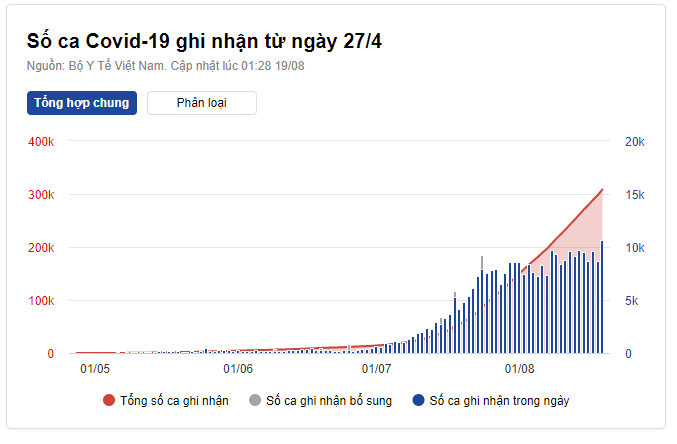Click the 01/07 date label
Viewport: 677px width, 444px height.
(376, 369)
